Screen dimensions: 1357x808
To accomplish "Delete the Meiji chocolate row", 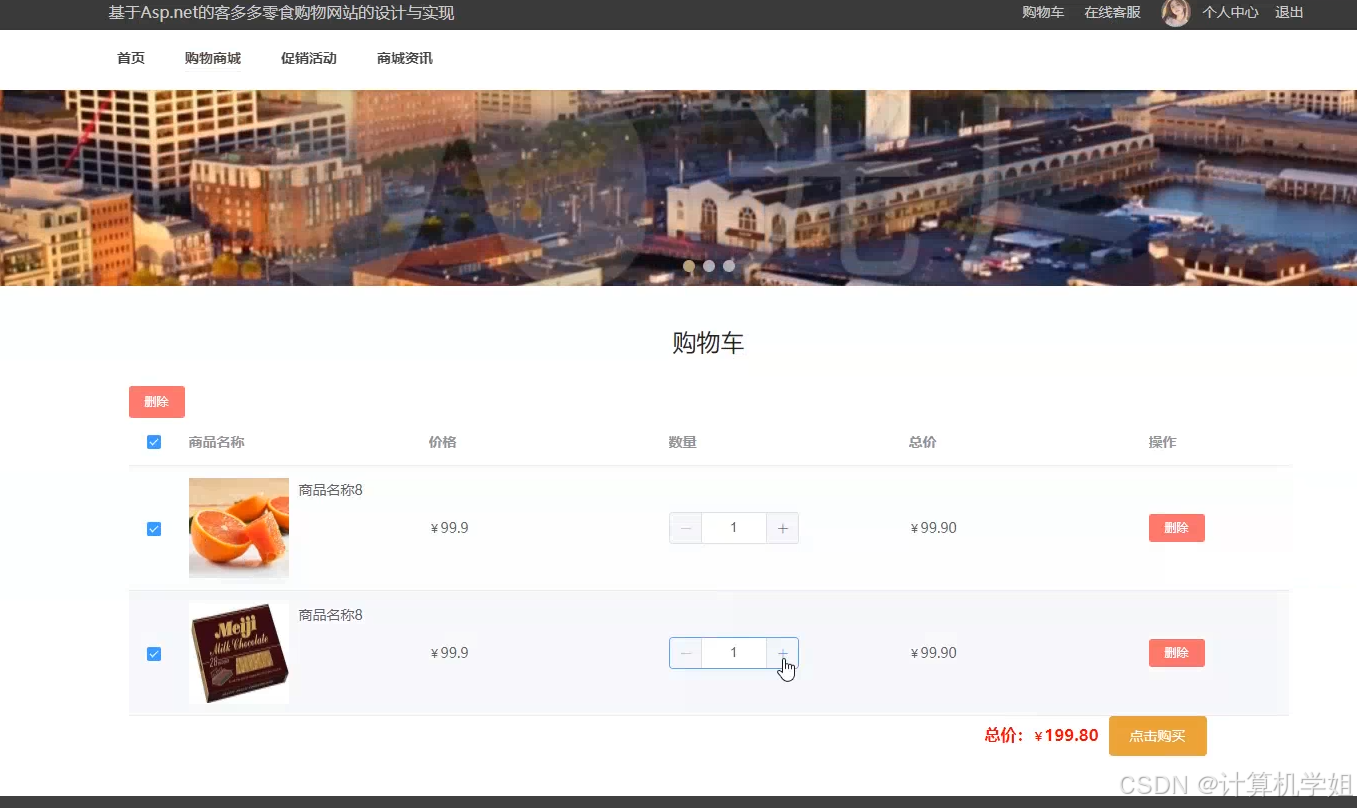I will coord(1176,653).
